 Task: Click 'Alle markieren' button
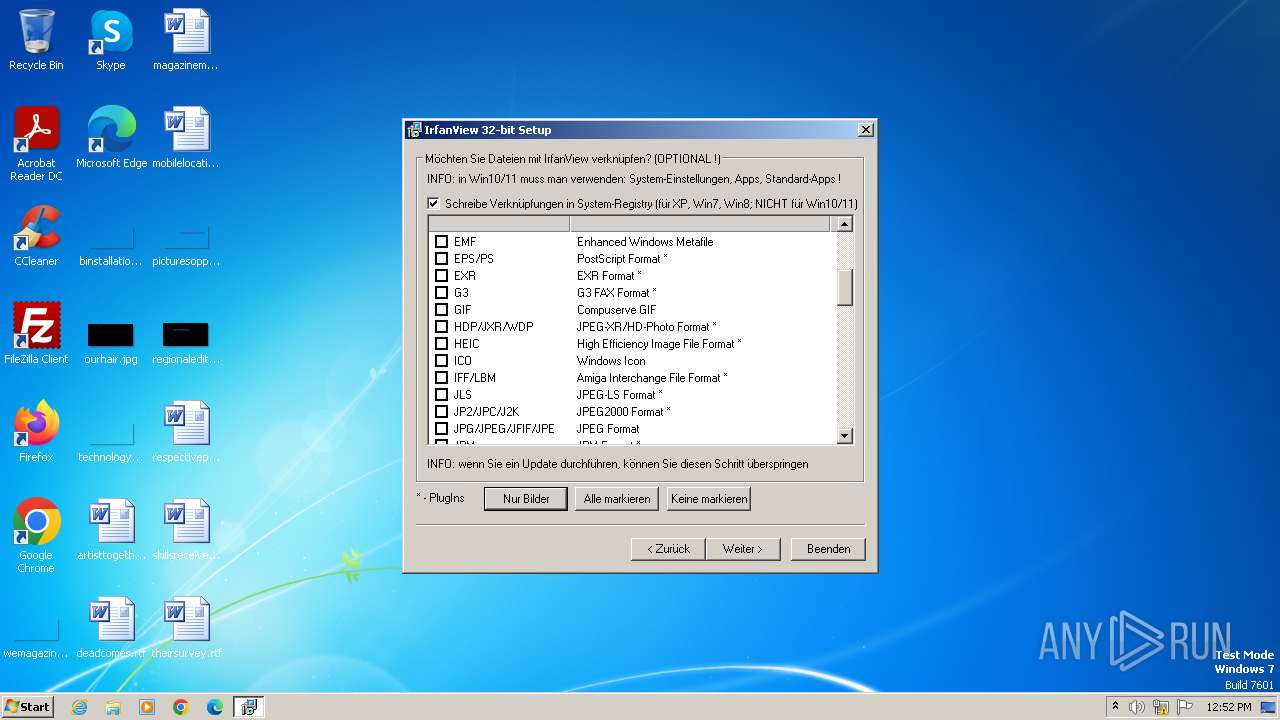617,499
